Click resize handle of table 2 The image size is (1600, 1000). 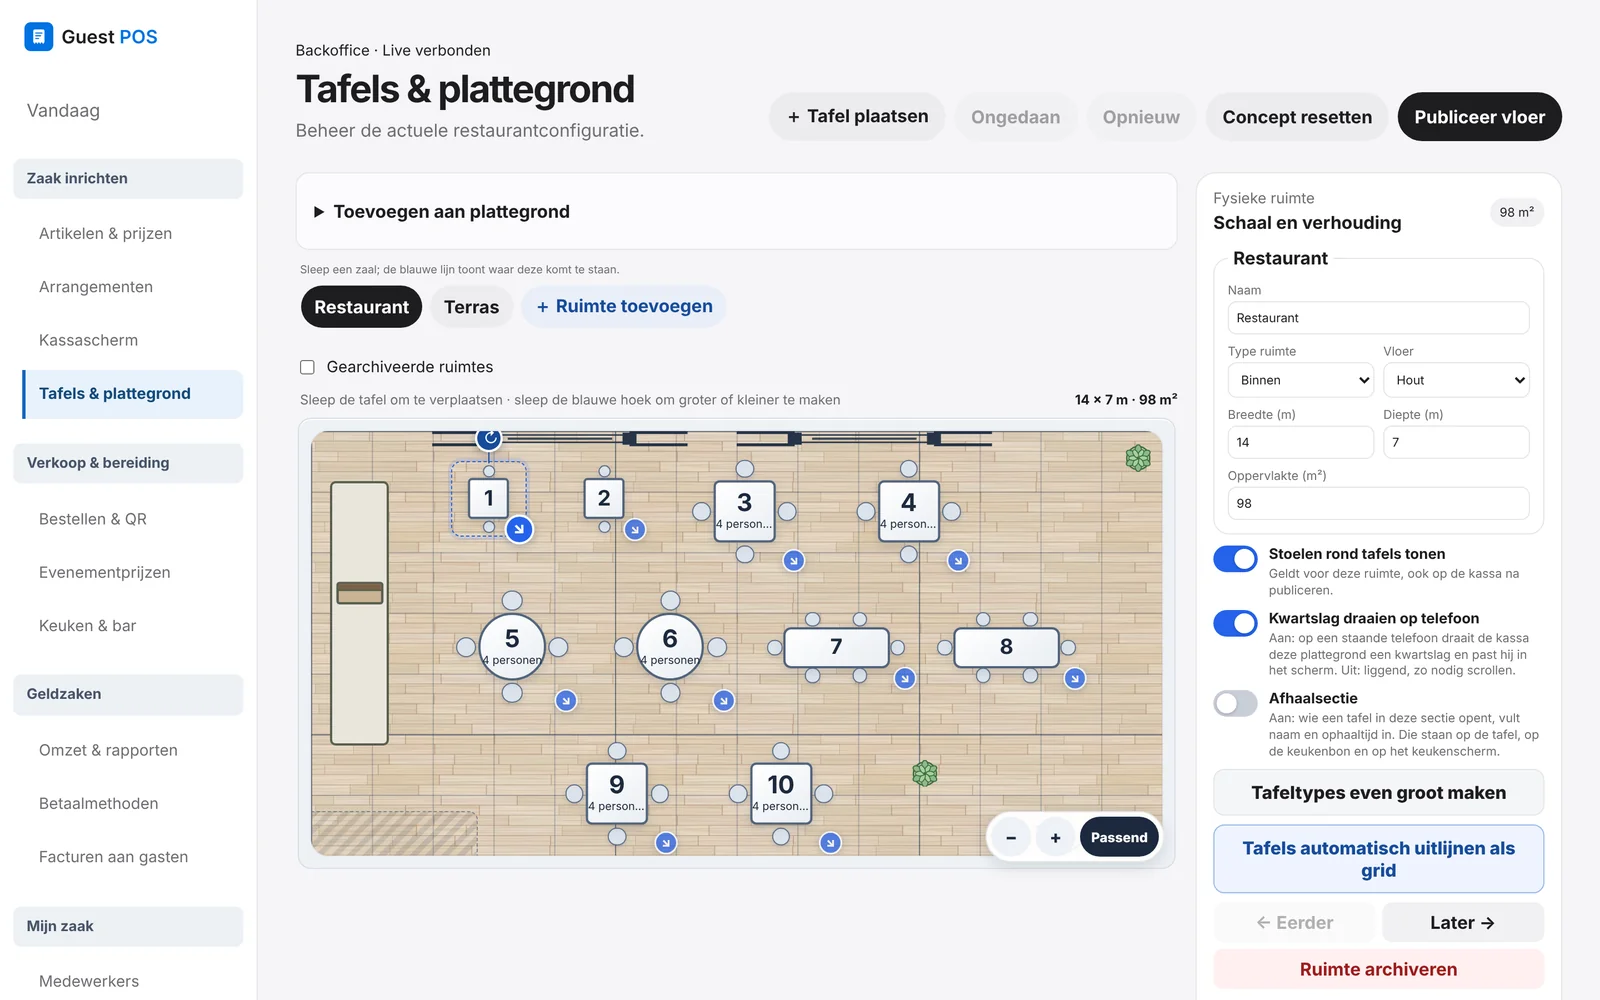pyautogui.click(x=635, y=529)
